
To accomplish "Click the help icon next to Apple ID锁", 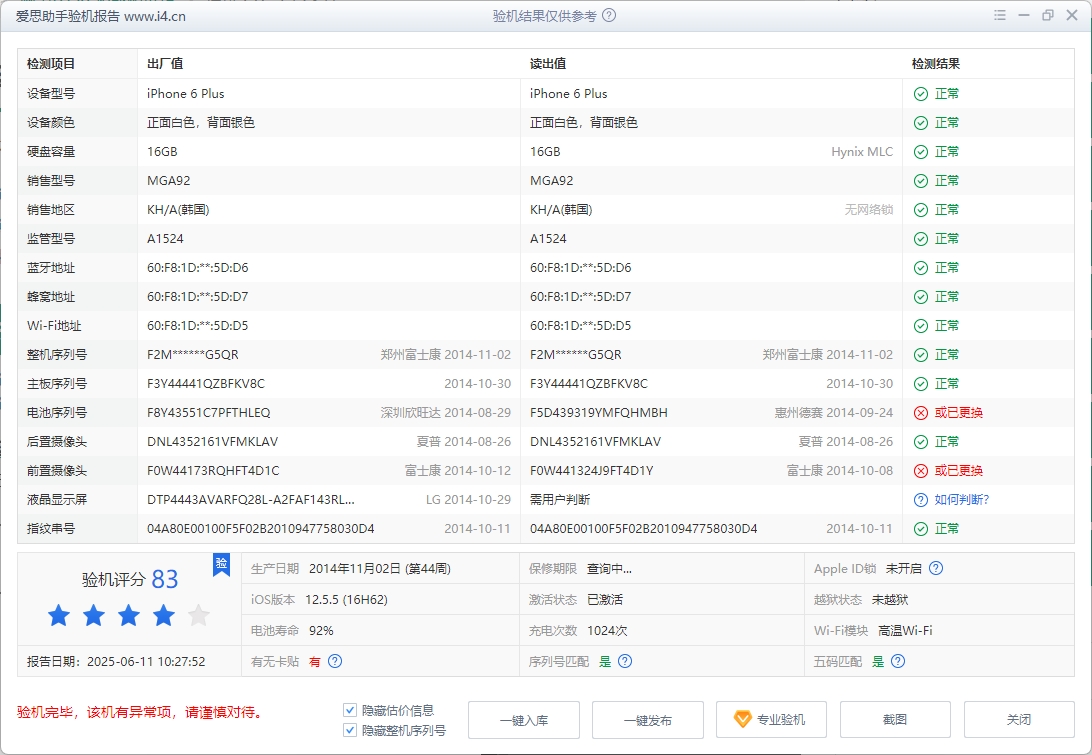I will [936, 568].
